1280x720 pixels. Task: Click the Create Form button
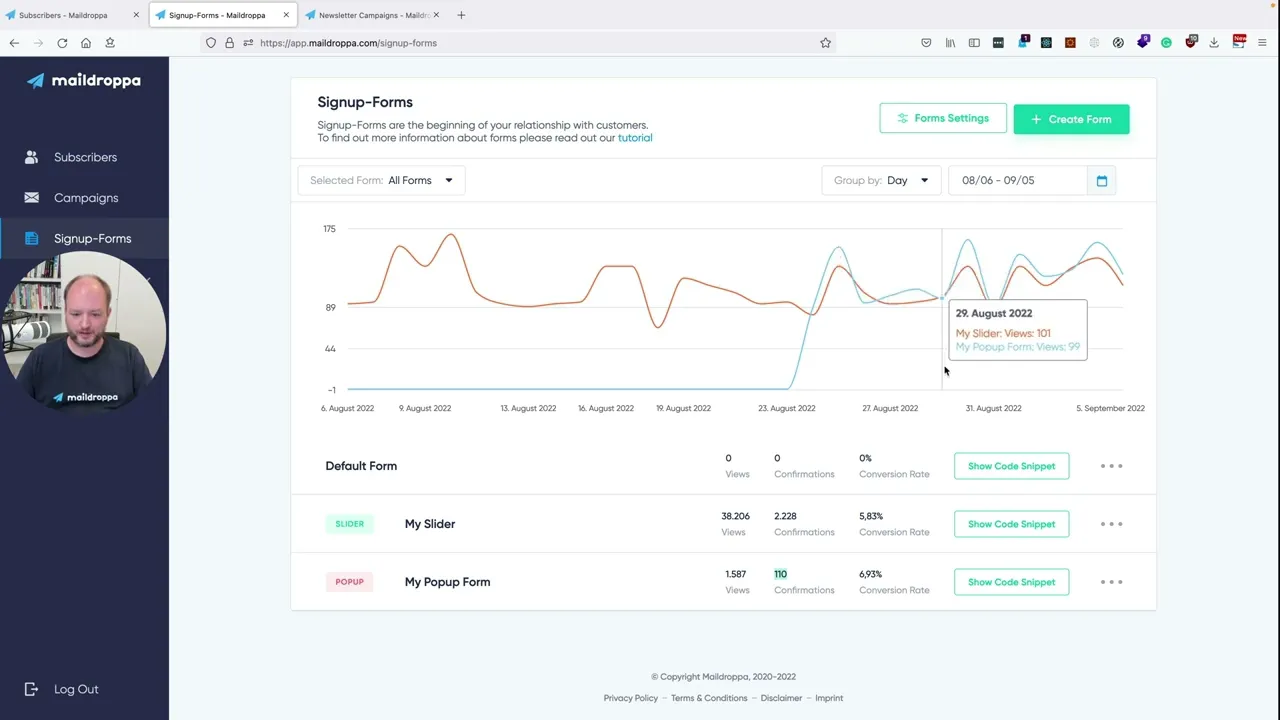(1071, 119)
